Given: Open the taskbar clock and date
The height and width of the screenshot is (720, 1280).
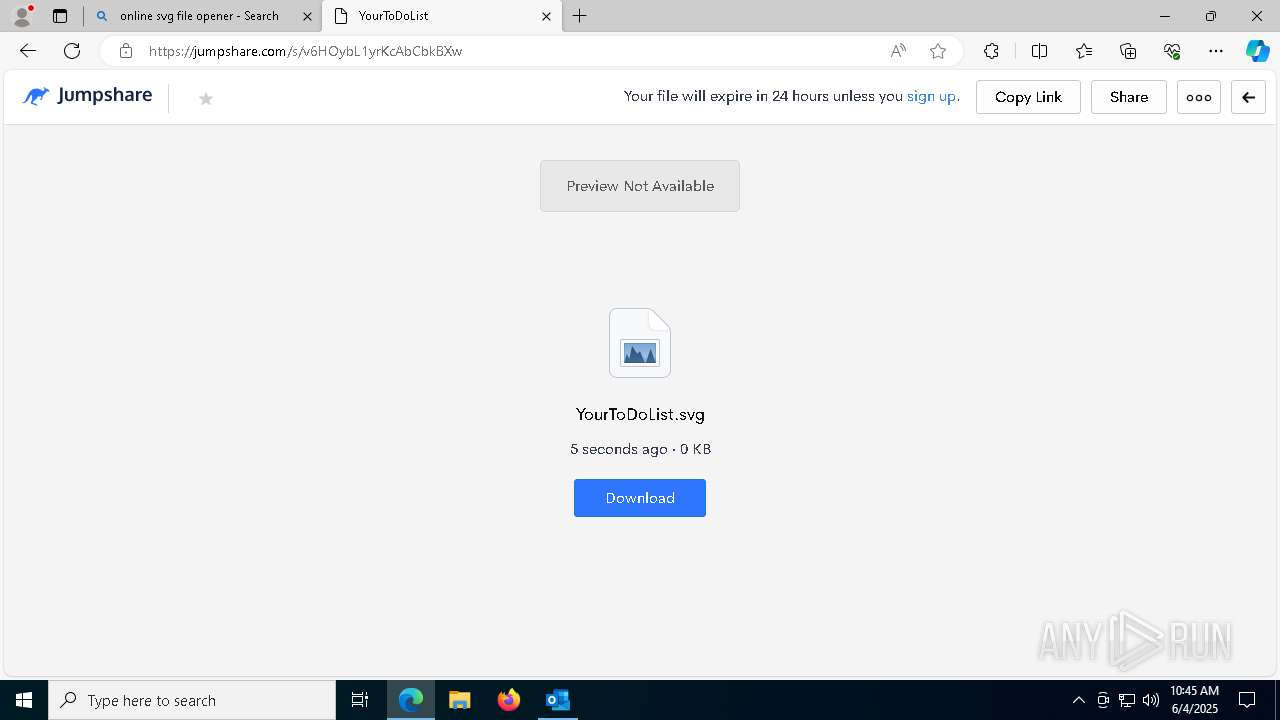Looking at the screenshot, I should pyautogui.click(x=1194, y=700).
